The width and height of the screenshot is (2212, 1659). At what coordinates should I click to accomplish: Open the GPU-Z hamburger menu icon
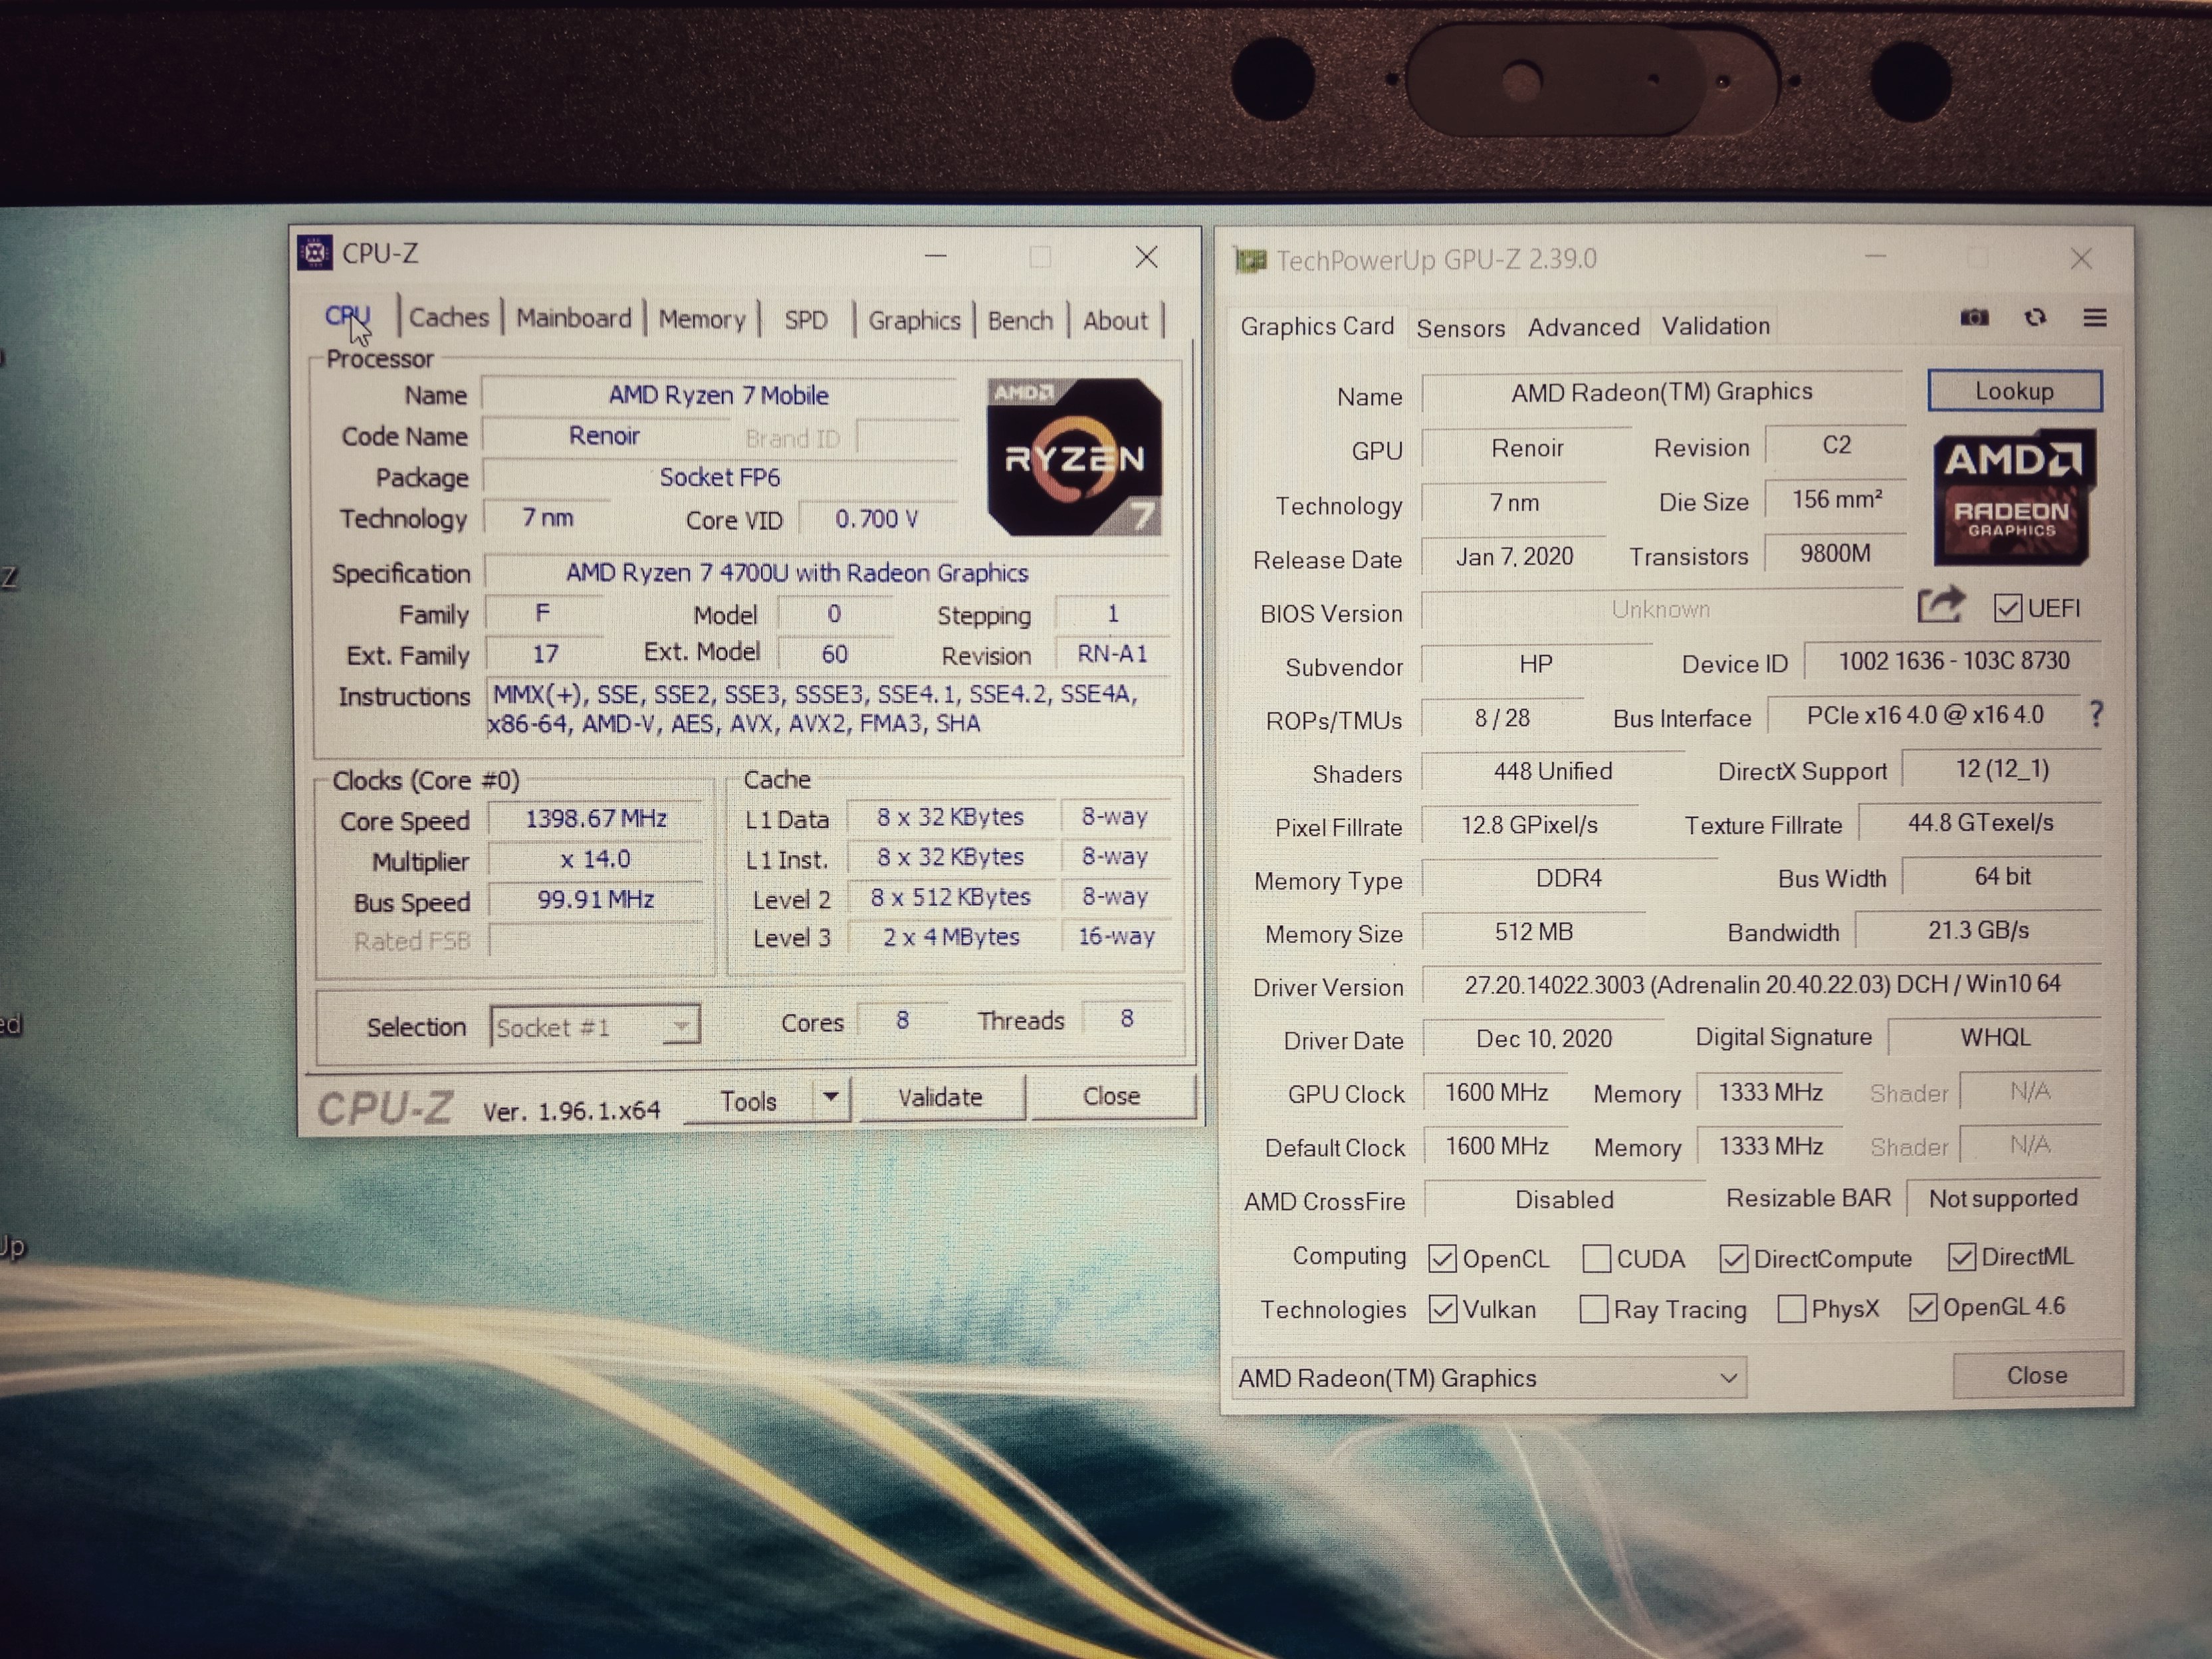coord(2095,318)
